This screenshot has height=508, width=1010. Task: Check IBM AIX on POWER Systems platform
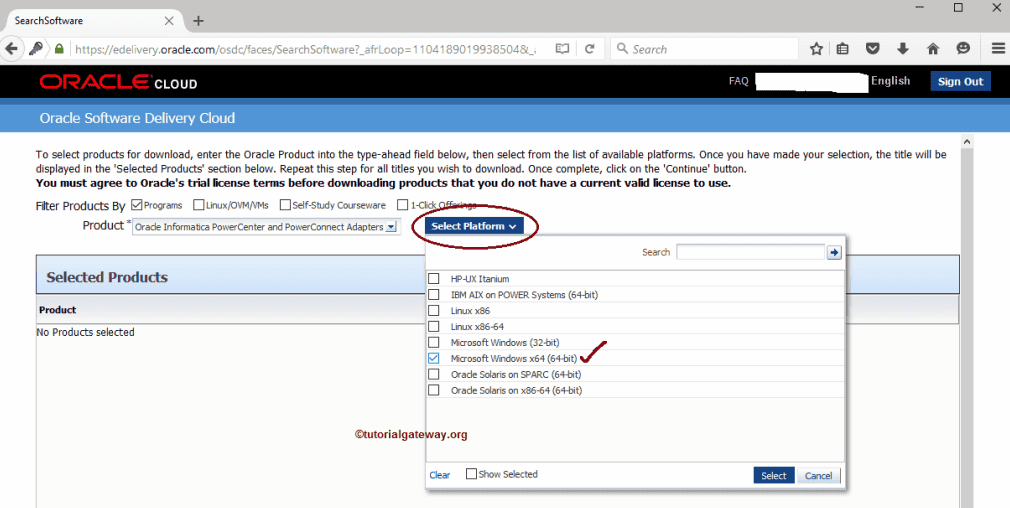434,294
